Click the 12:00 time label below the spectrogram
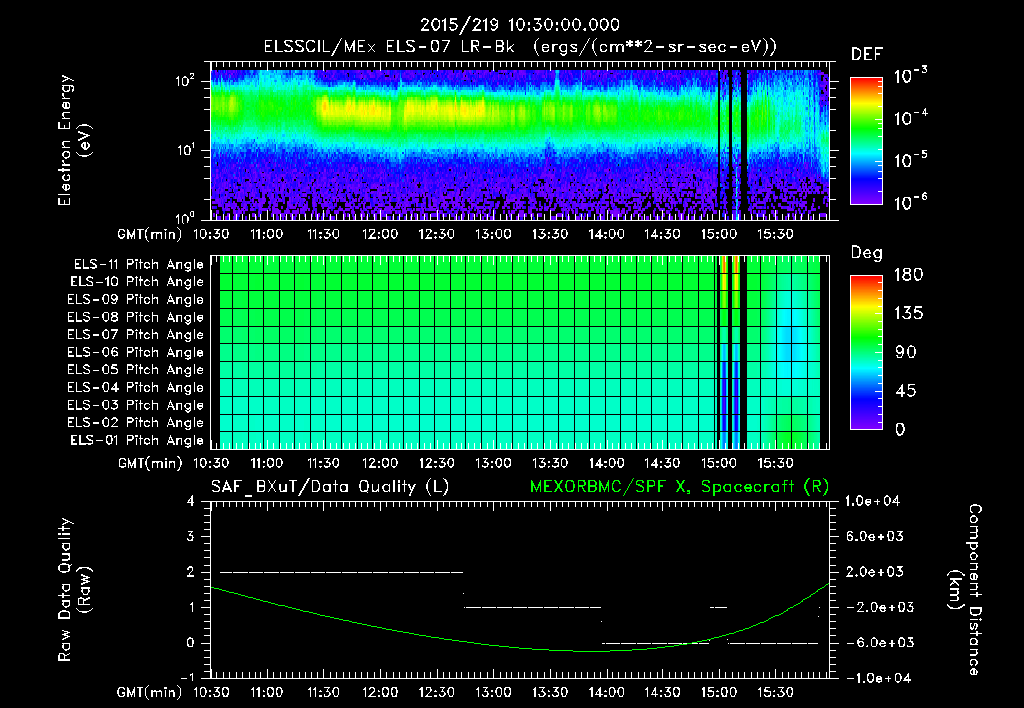 pos(380,234)
